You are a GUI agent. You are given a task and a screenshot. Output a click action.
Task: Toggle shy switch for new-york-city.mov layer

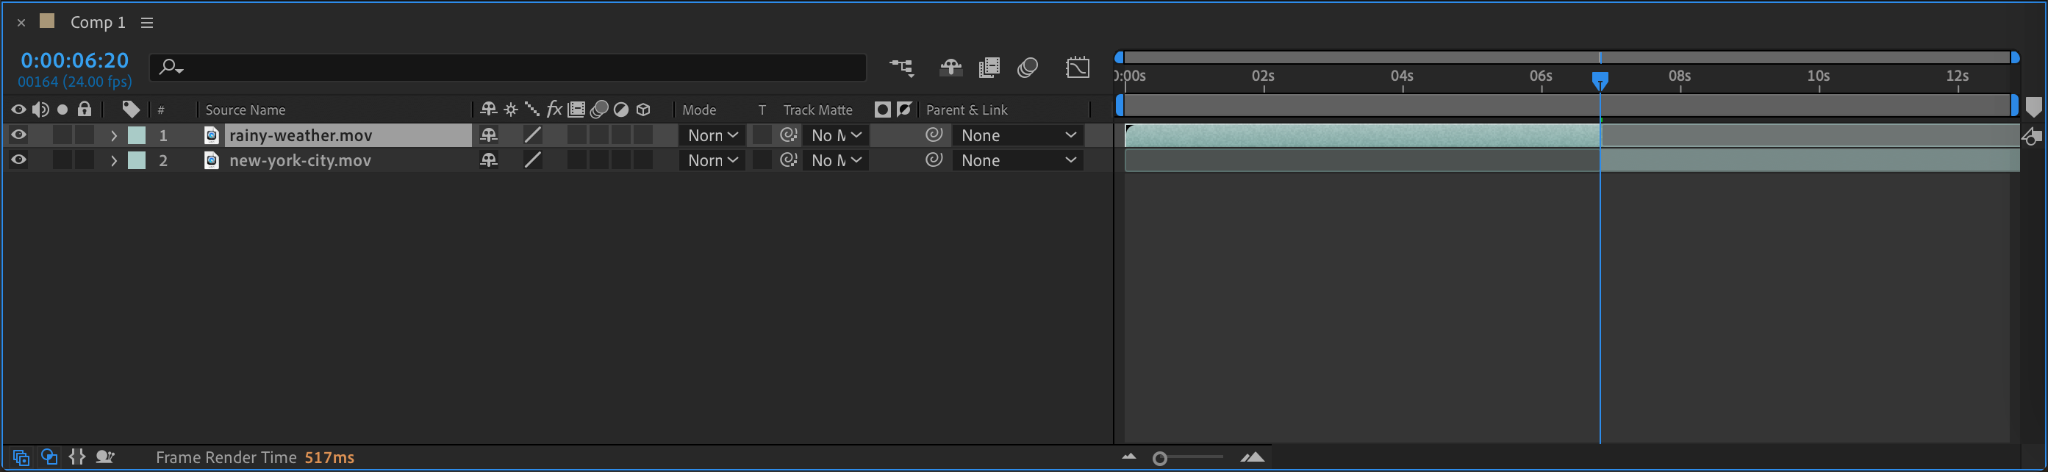click(x=489, y=160)
